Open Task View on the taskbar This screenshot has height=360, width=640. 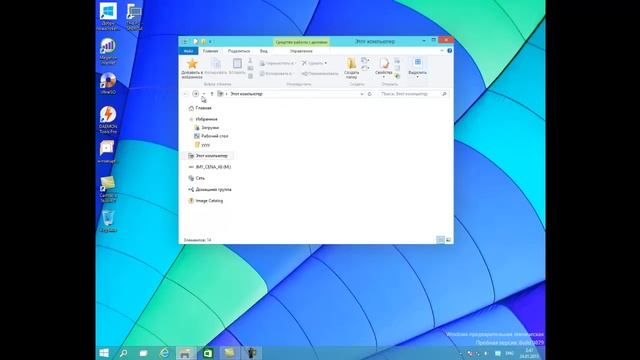click(x=143, y=353)
